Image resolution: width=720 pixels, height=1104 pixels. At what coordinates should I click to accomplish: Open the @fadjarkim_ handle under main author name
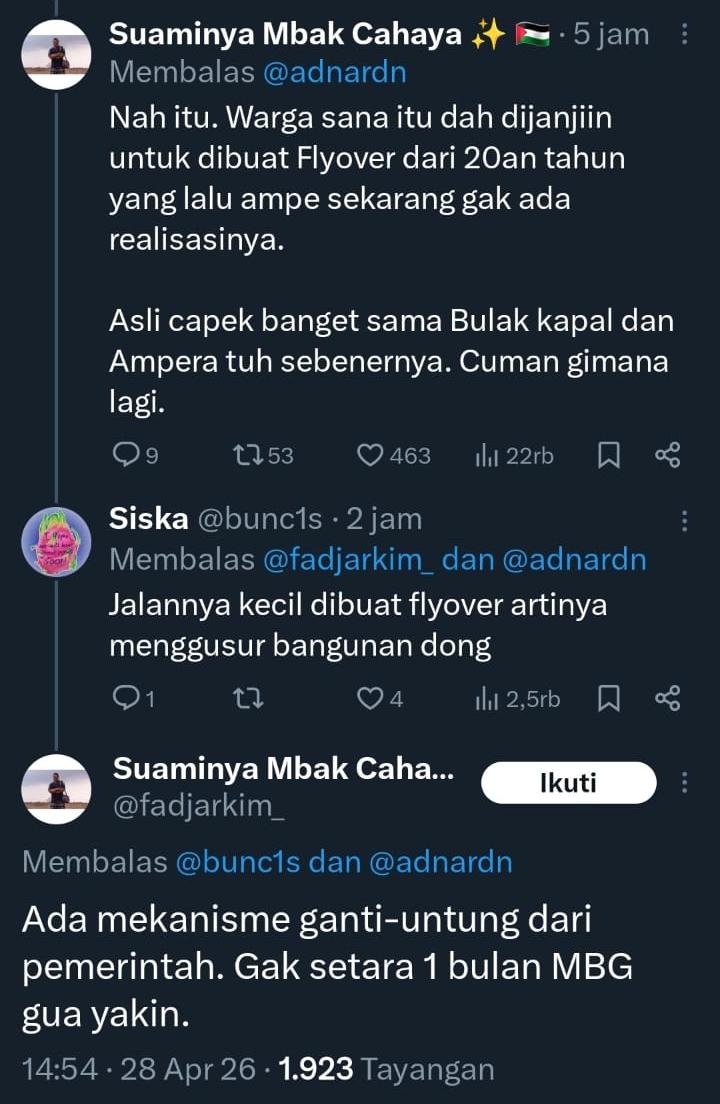(198, 804)
